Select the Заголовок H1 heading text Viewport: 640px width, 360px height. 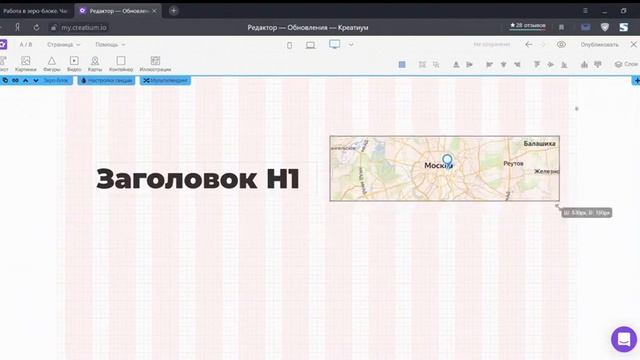[x=198, y=179]
